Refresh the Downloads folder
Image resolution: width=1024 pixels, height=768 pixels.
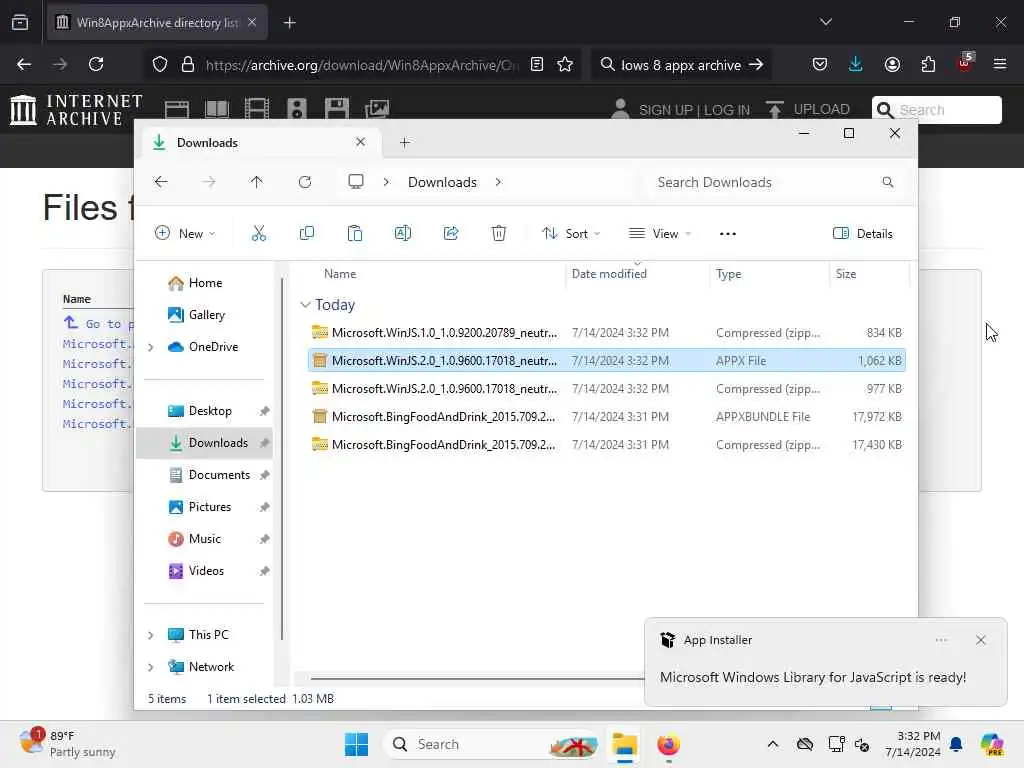pyautogui.click(x=305, y=182)
